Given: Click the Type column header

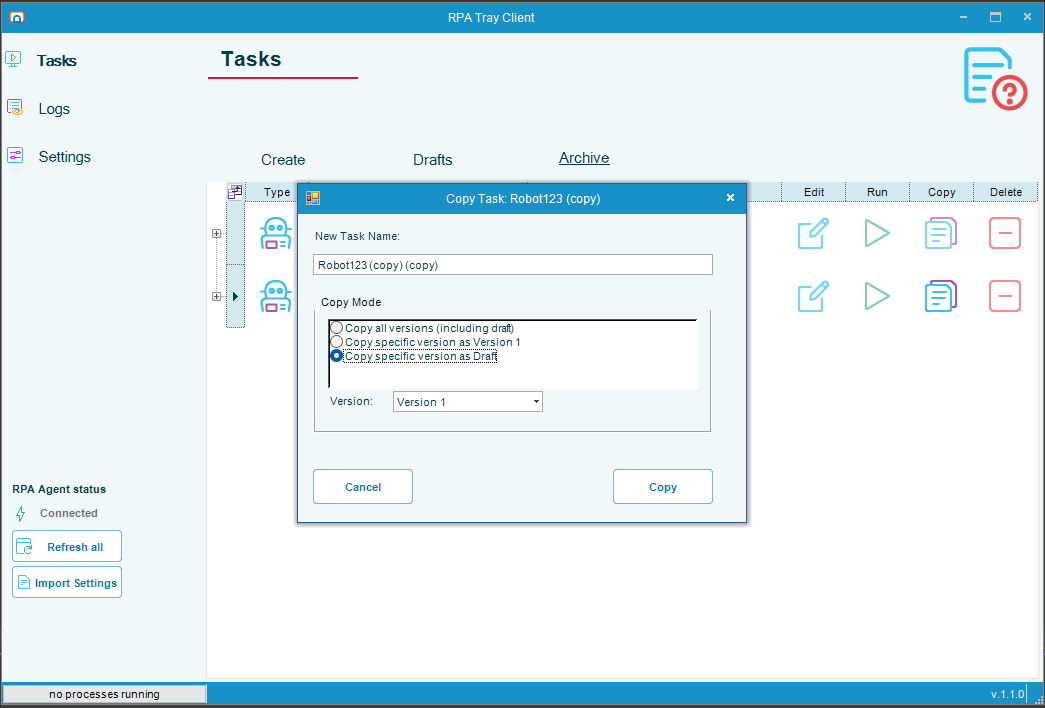Looking at the screenshot, I should point(277,192).
